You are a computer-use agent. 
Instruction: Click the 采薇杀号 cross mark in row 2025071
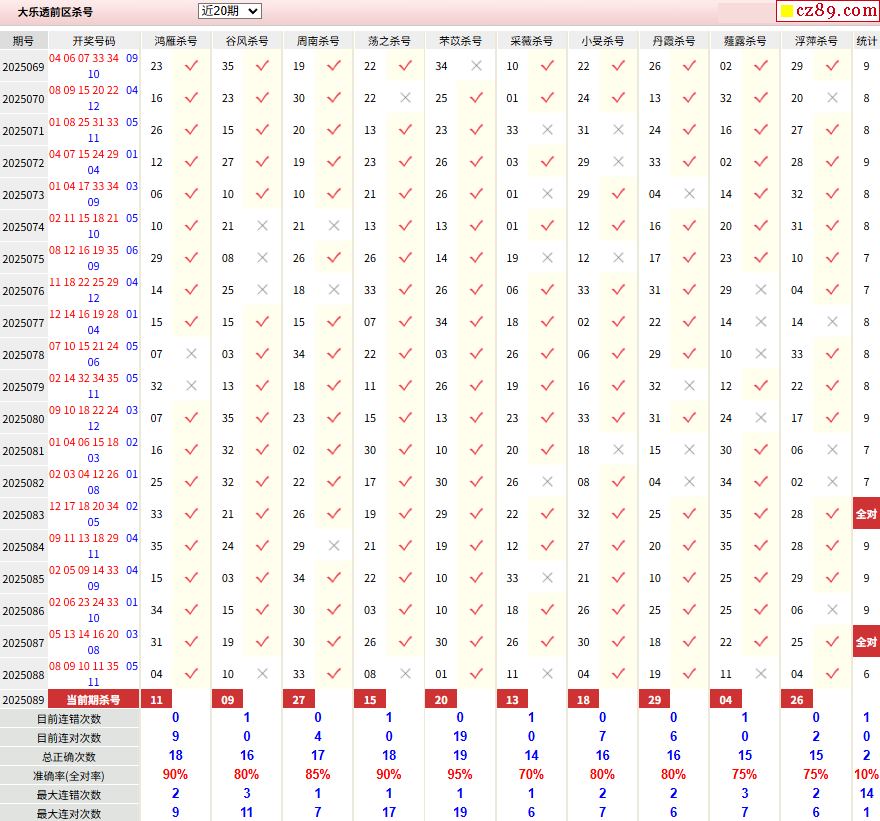click(547, 130)
